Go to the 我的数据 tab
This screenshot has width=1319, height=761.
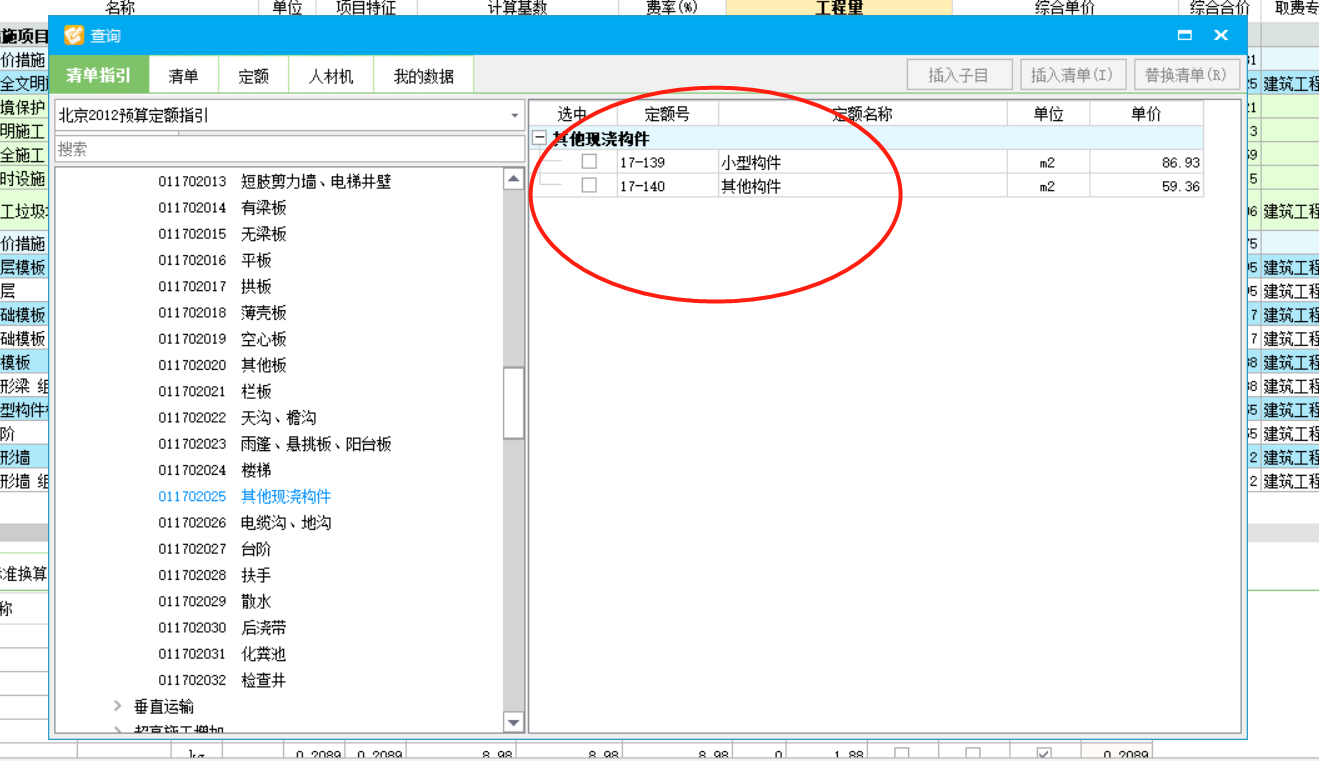point(423,75)
